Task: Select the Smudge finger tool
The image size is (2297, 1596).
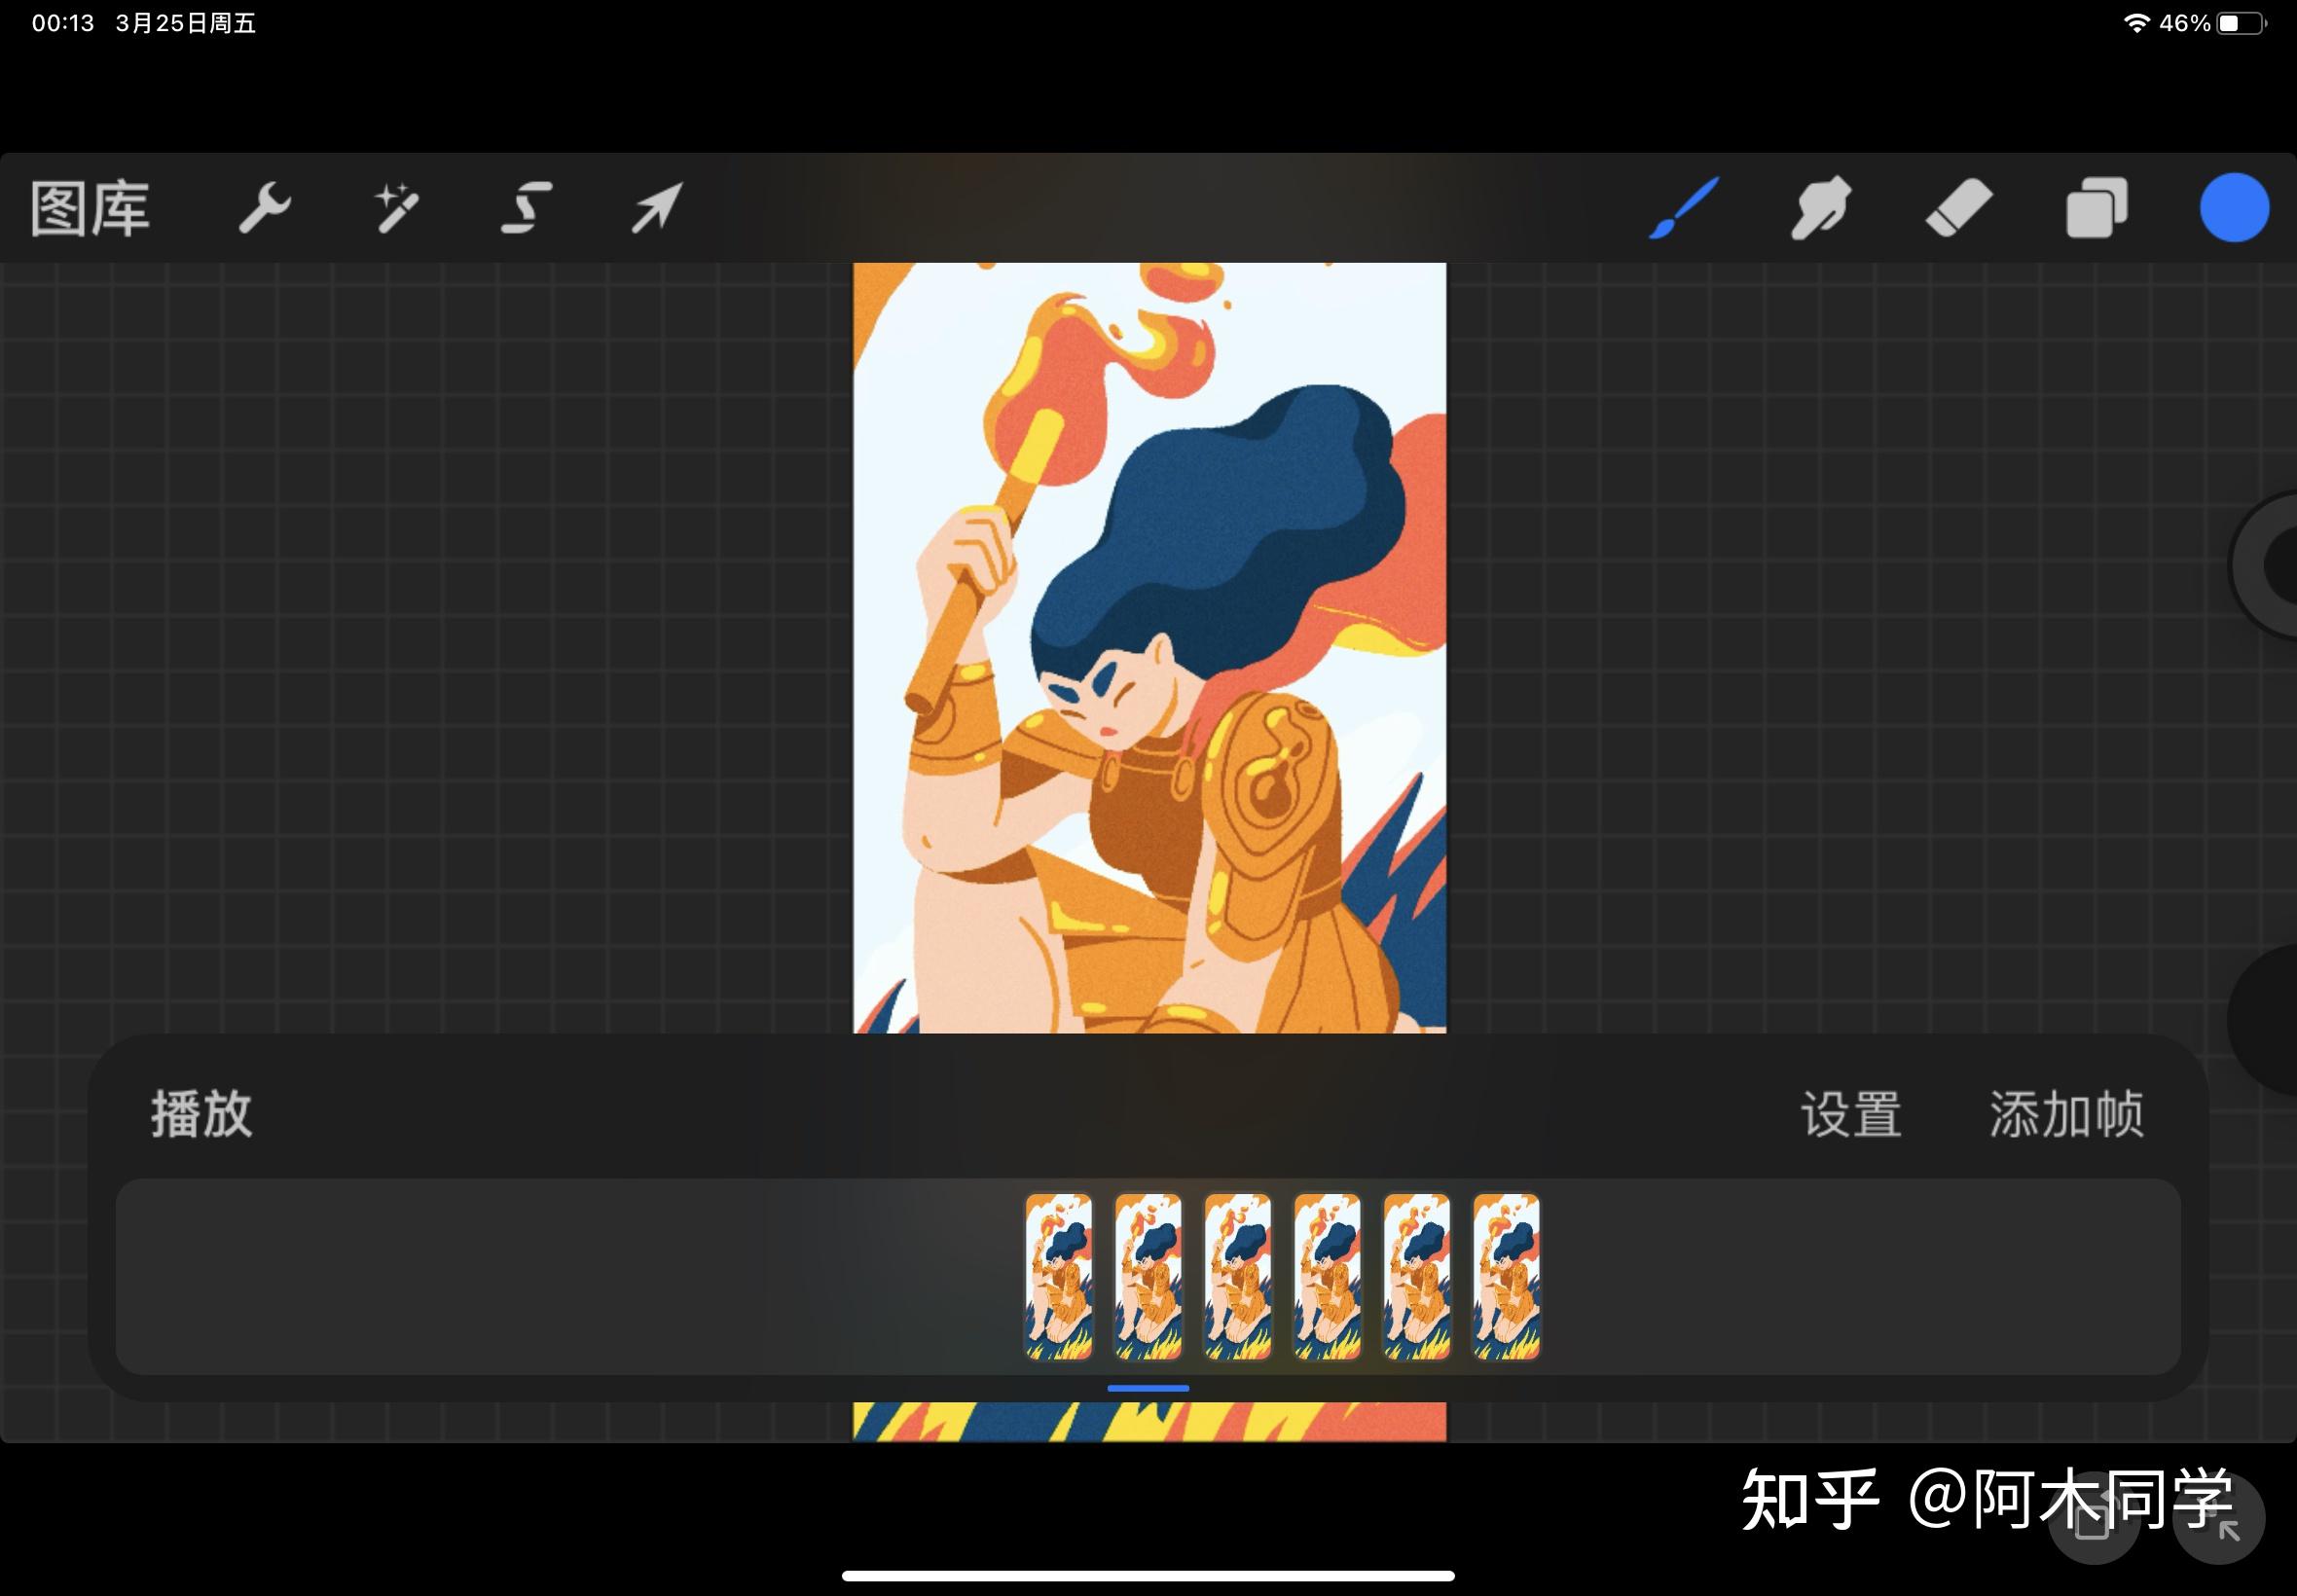Action: [x=1820, y=208]
